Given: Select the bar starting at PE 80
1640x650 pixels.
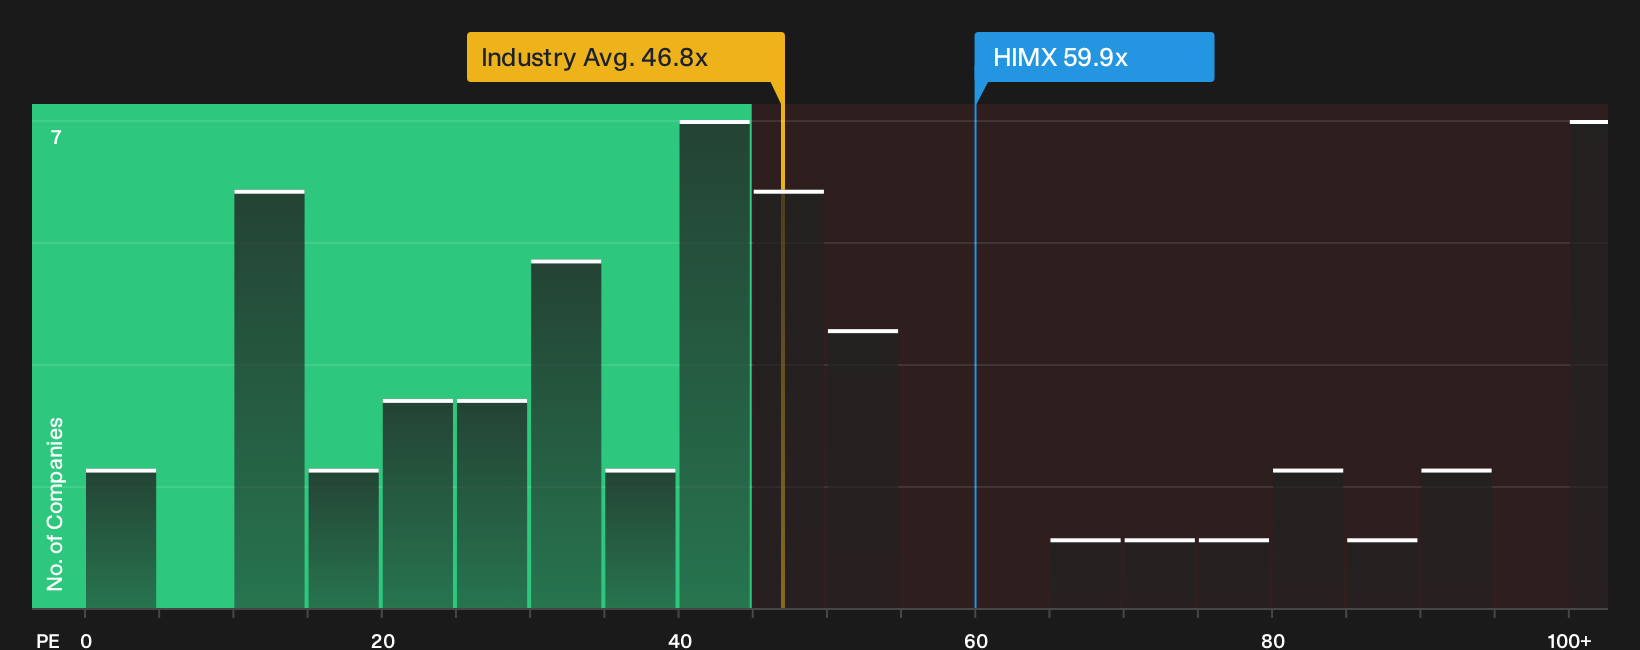Looking at the screenshot, I should (1308, 539).
